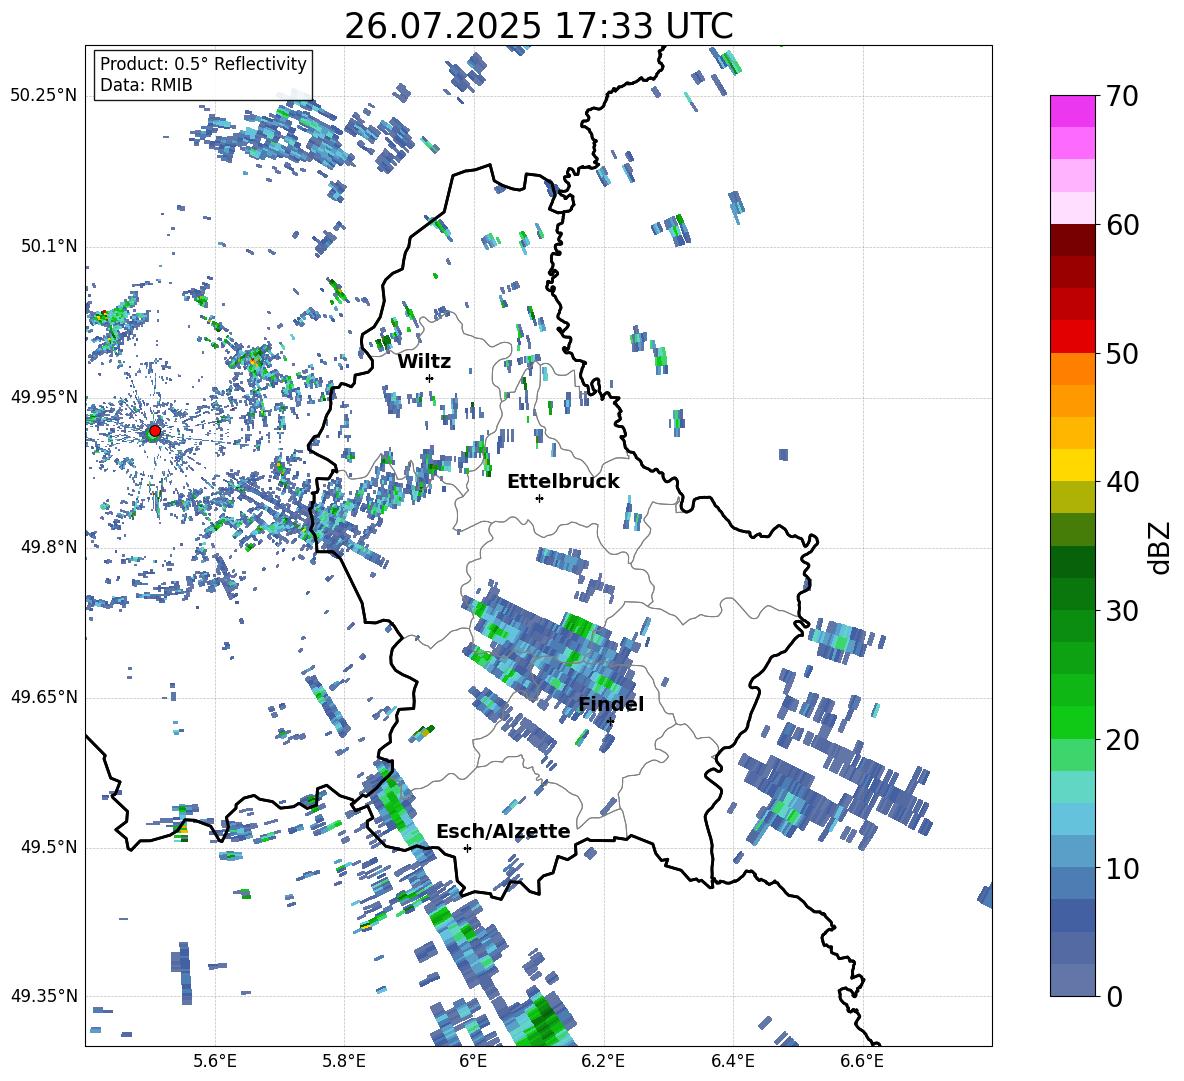Click the Ettelbruck station cross marker
This screenshot has width=1184, height=1081.
(539, 498)
